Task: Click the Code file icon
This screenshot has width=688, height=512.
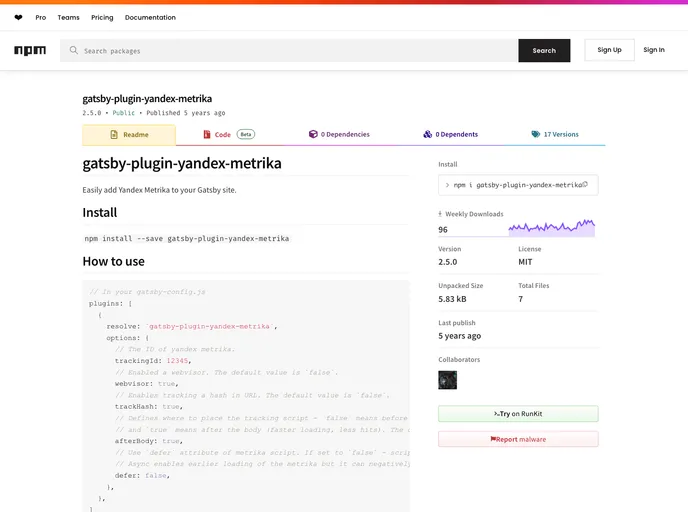Action: point(207,134)
